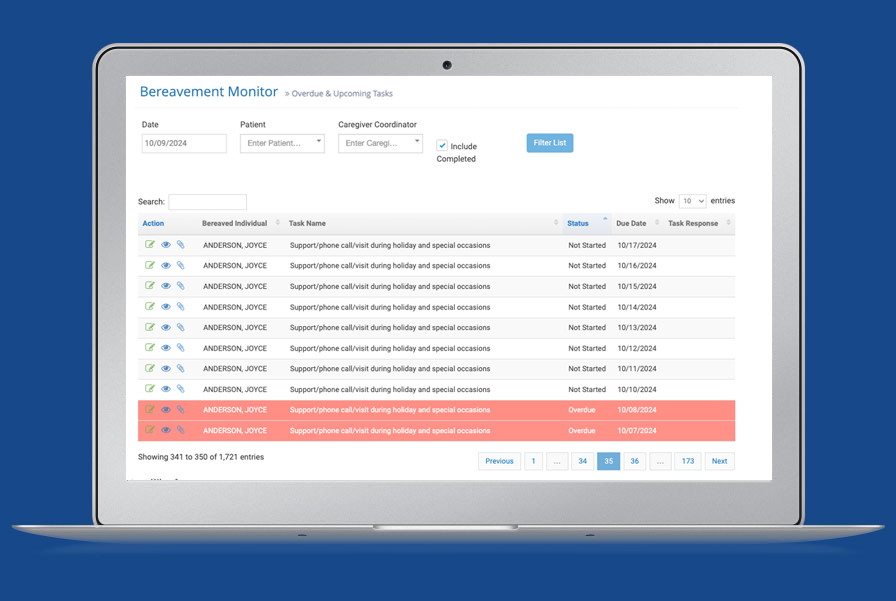Sort by Task Name column
Image resolution: width=896 pixels, height=601 pixels.
423,223
